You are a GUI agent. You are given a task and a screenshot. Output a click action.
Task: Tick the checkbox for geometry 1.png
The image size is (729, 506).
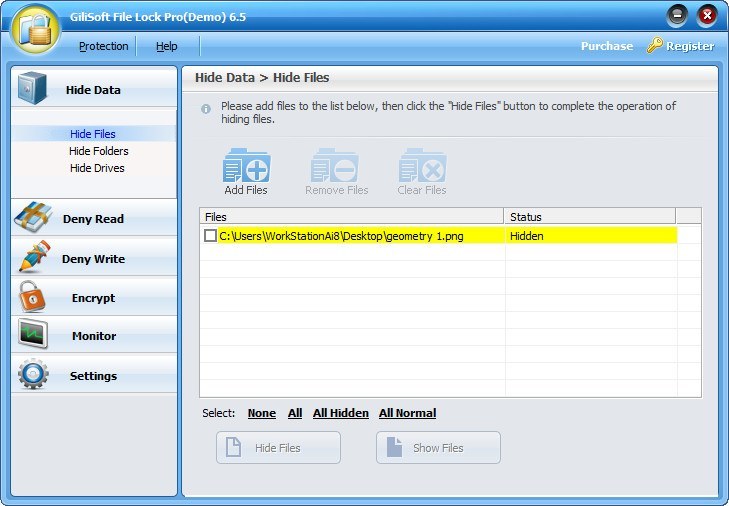pyautogui.click(x=210, y=235)
